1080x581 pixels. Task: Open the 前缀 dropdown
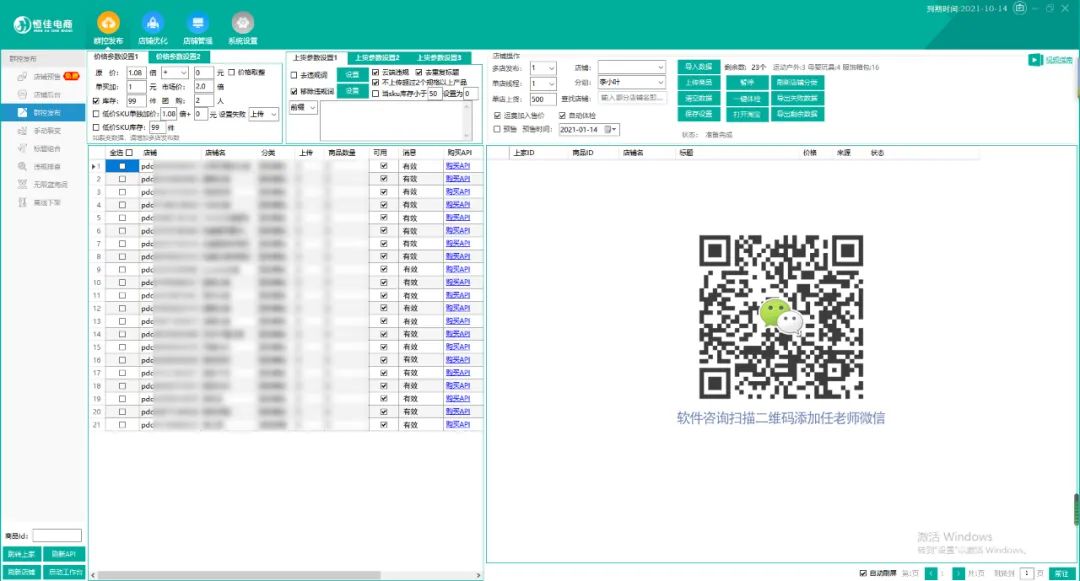click(303, 107)
